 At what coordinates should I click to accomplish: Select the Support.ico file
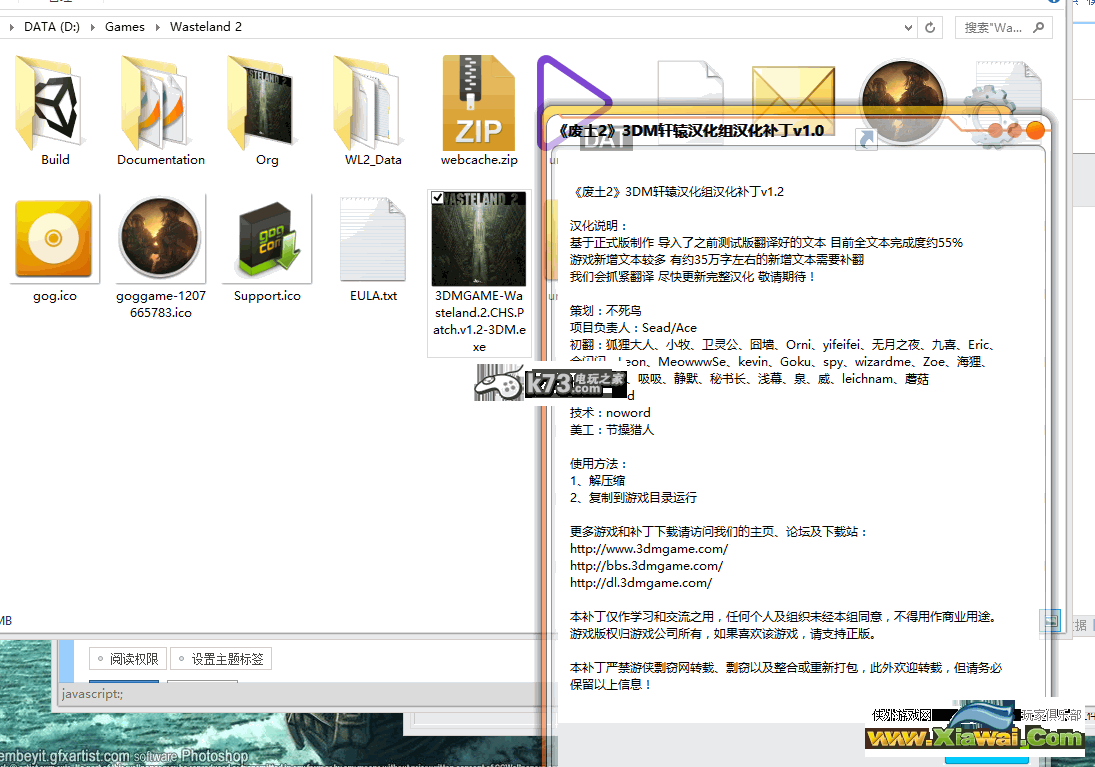(x=267, y=241)
